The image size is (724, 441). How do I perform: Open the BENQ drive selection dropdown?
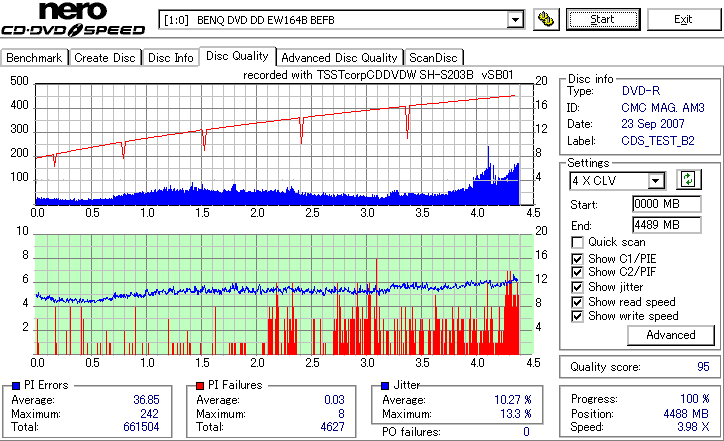coord(515,20)
